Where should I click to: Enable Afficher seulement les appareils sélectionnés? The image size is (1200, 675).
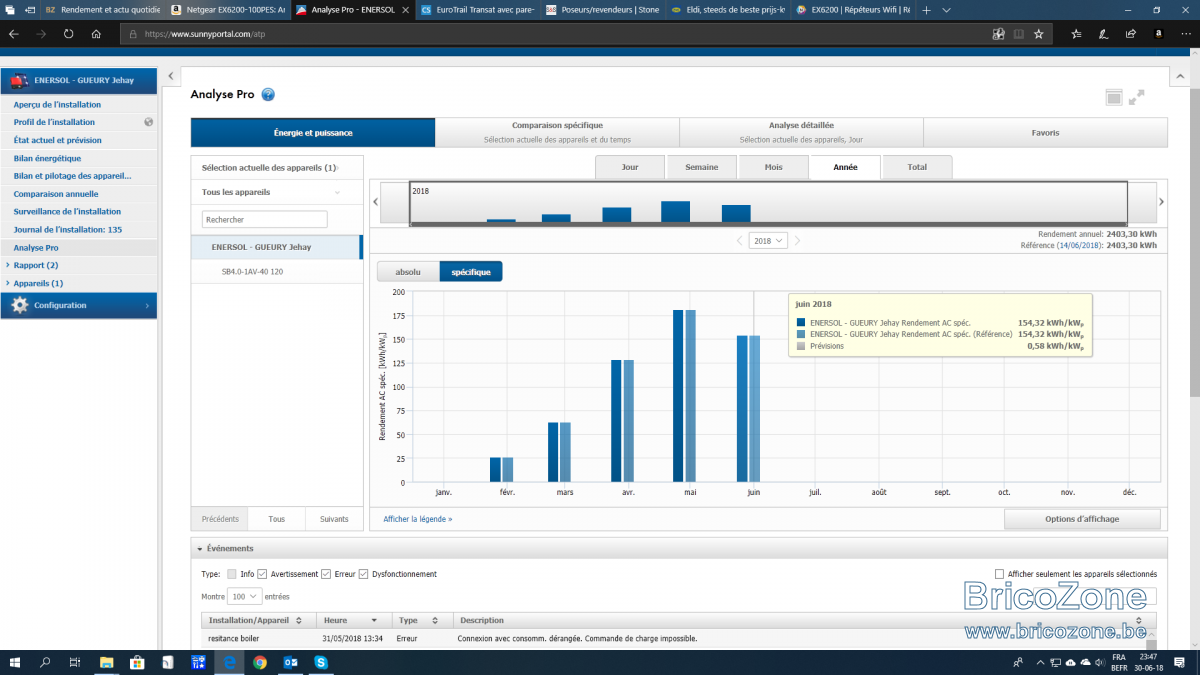(1000, 574)
